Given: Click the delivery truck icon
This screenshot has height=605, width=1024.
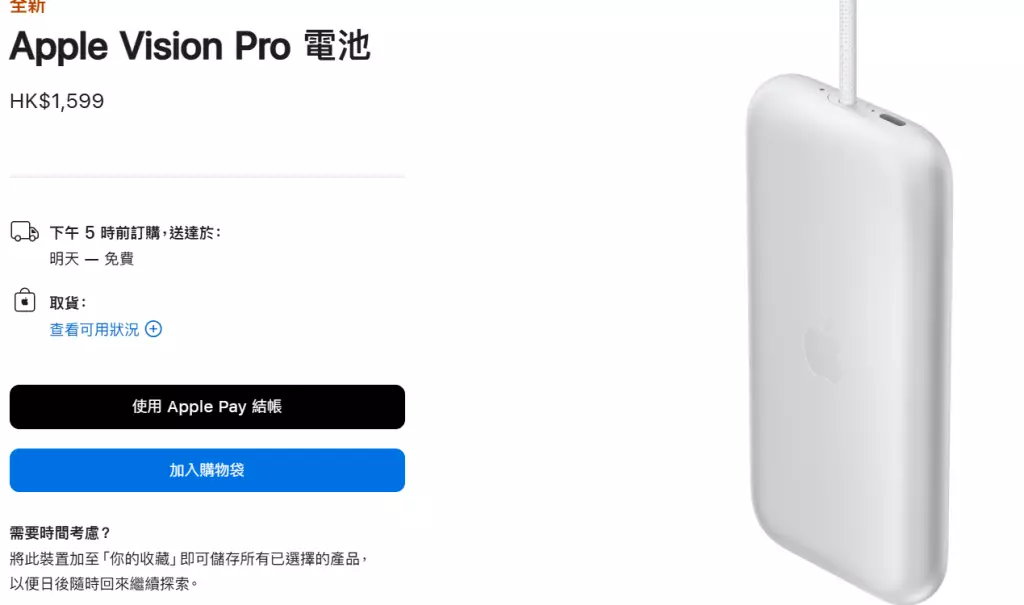Looking at the screenshot, I should [x=25, y=231].
